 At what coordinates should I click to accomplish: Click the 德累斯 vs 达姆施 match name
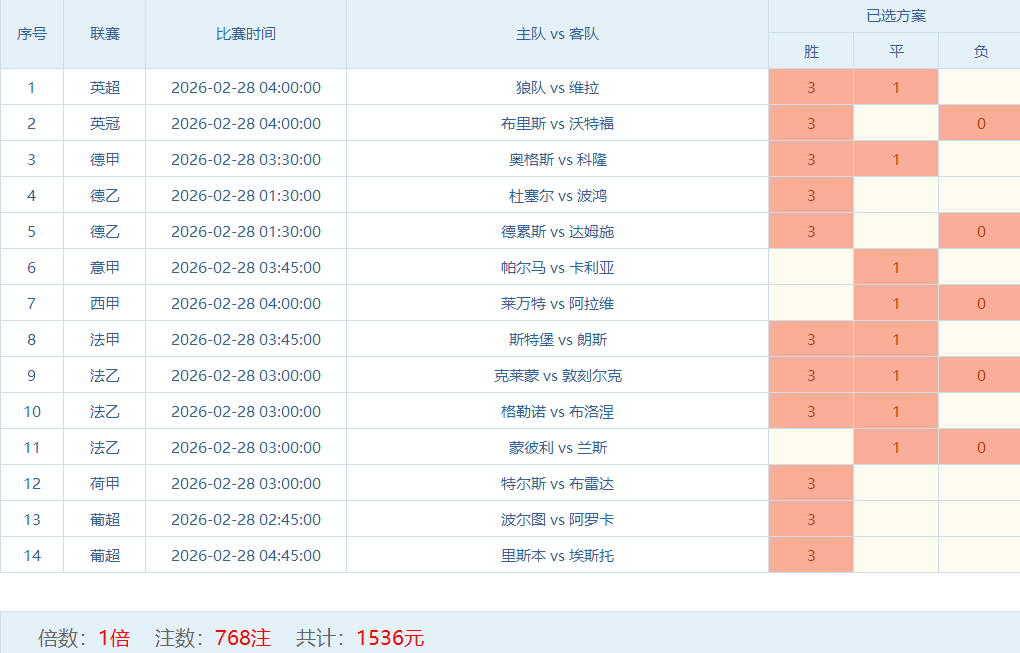(x=557, y=231)
